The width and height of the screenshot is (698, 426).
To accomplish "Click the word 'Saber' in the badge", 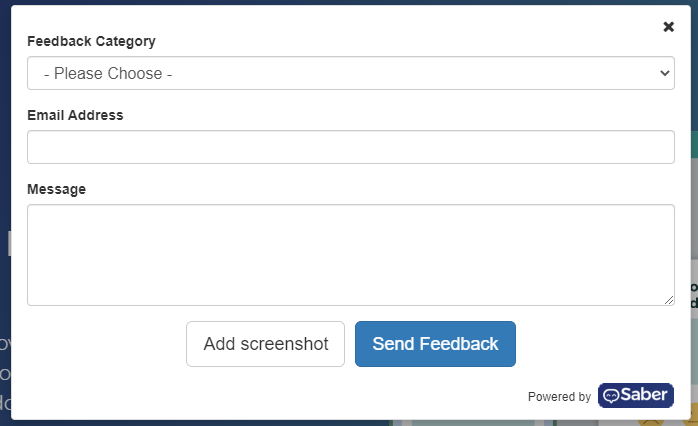I will point(644,395).
